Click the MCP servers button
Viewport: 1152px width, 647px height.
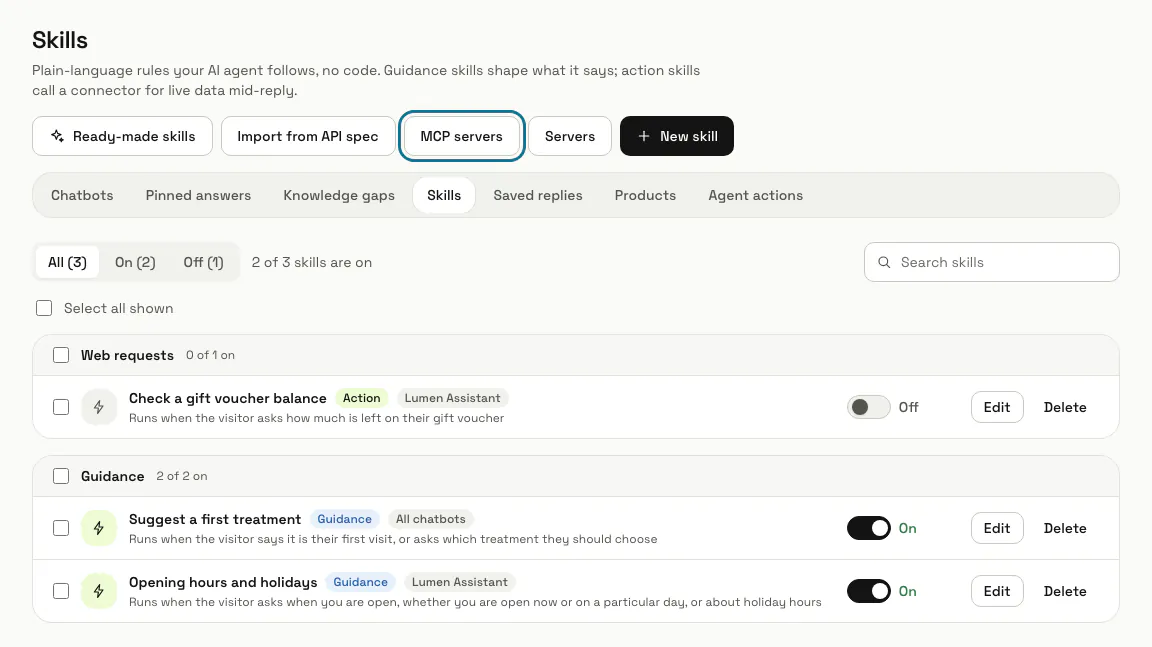click(x=461, y=136)
